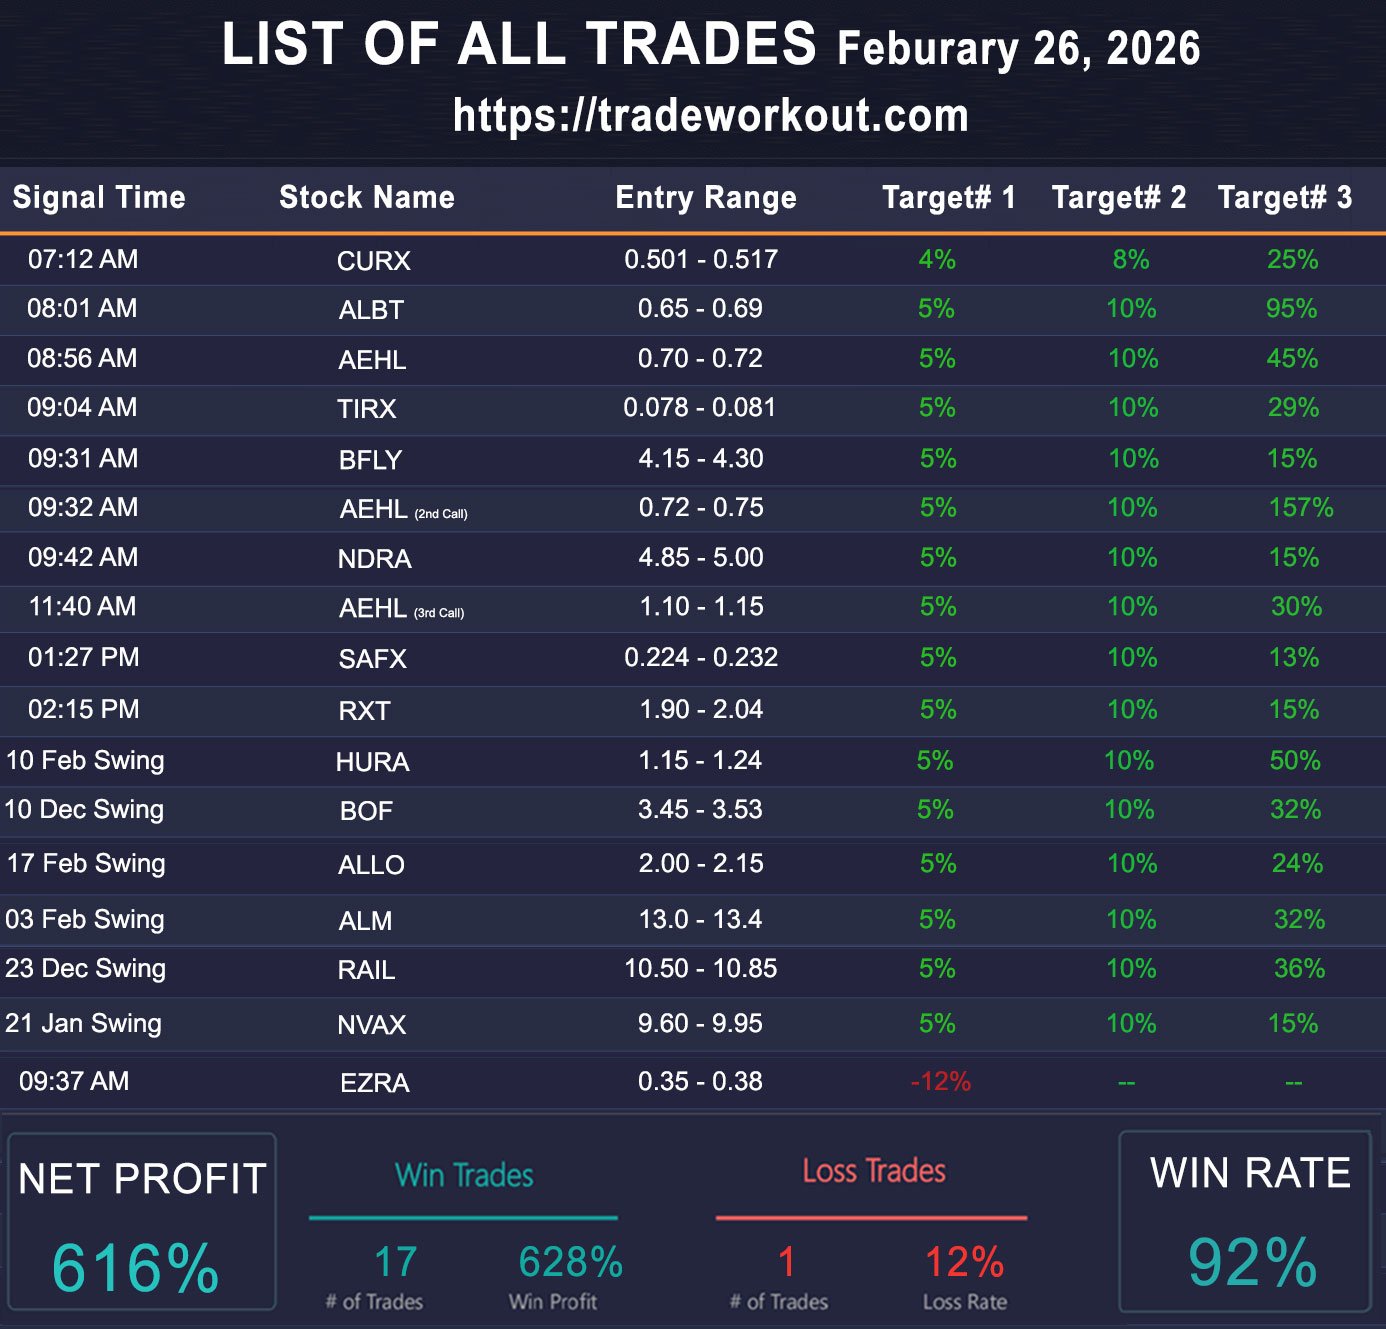Click the EZRA -12% loss value
Image resolution: width=1386 pixels, height=1329 pixels.
click(940, 1082)
